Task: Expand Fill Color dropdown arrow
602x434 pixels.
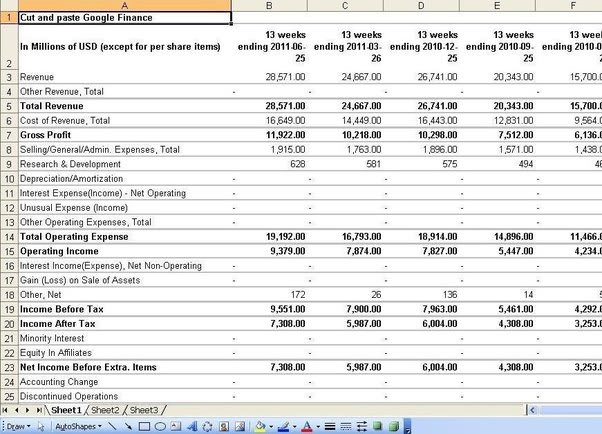Action: 271,427
